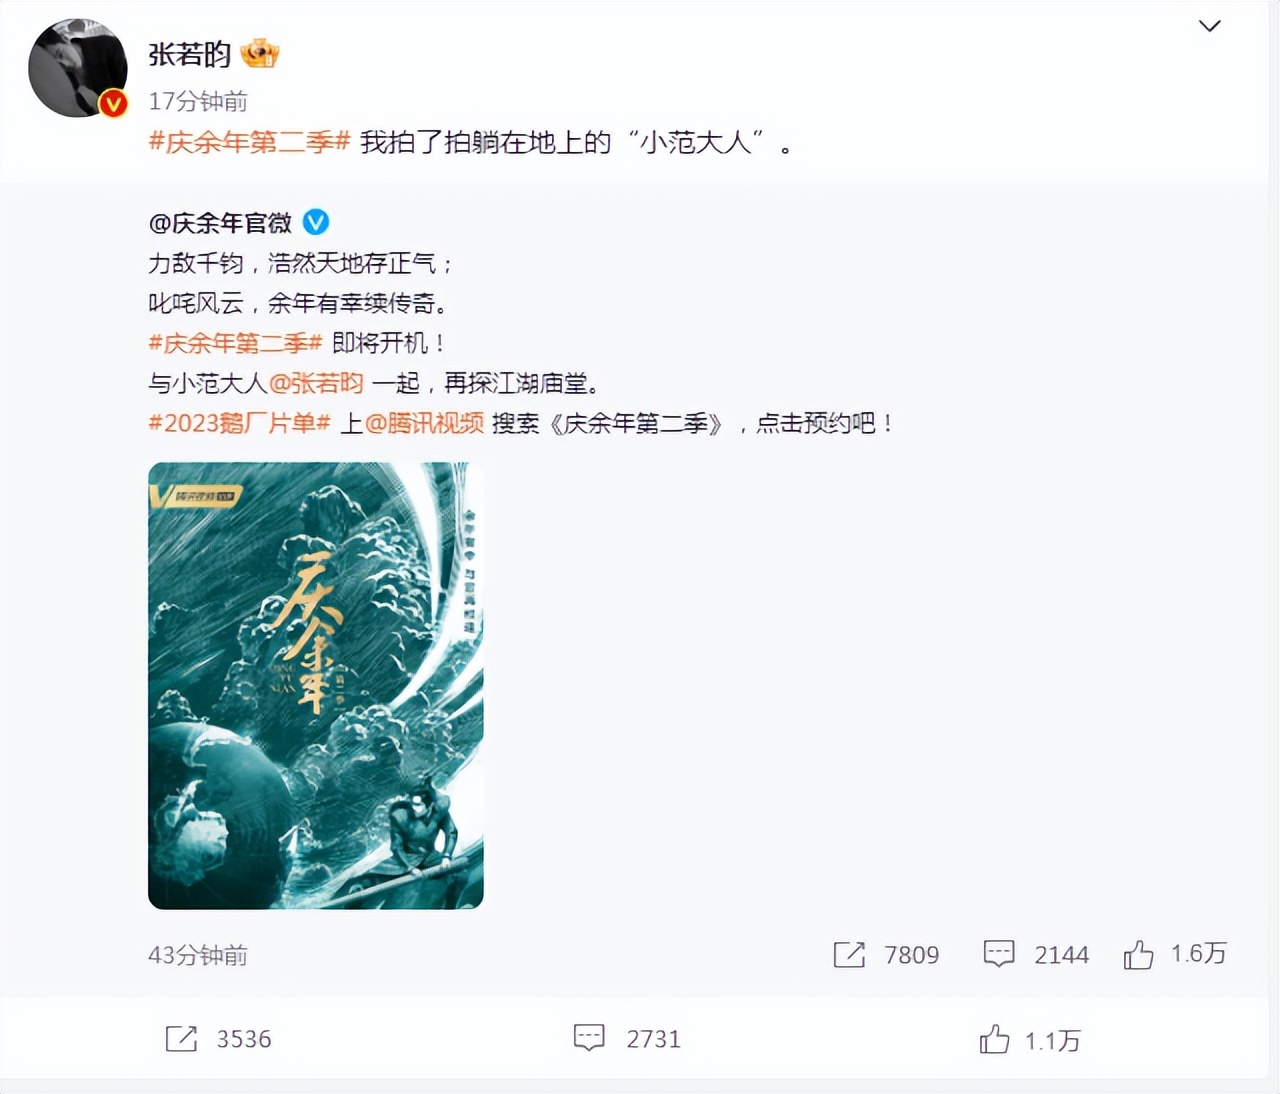Click the 43分钟前 timestamp on quoted post
The width and height of the screenshot is (1280, 1094).
[x=198, y=955]
